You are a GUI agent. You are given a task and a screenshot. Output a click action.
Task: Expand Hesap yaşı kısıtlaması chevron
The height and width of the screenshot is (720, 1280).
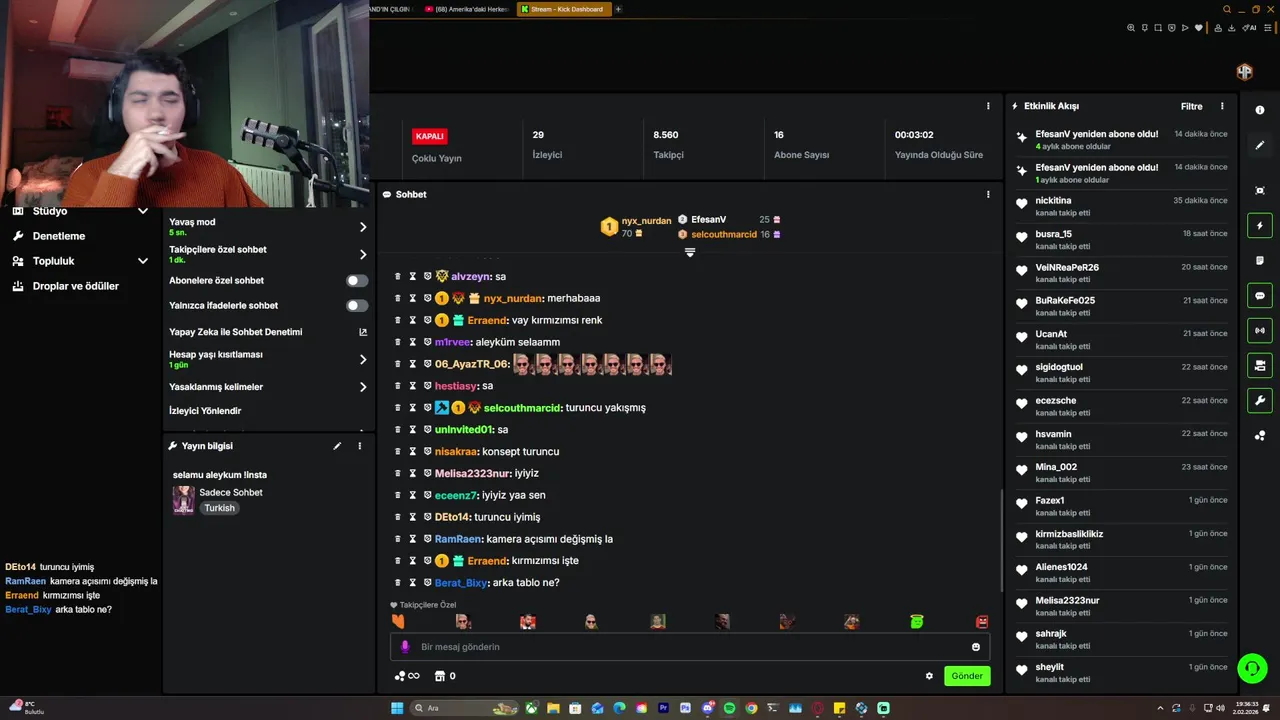coord(363,359)
